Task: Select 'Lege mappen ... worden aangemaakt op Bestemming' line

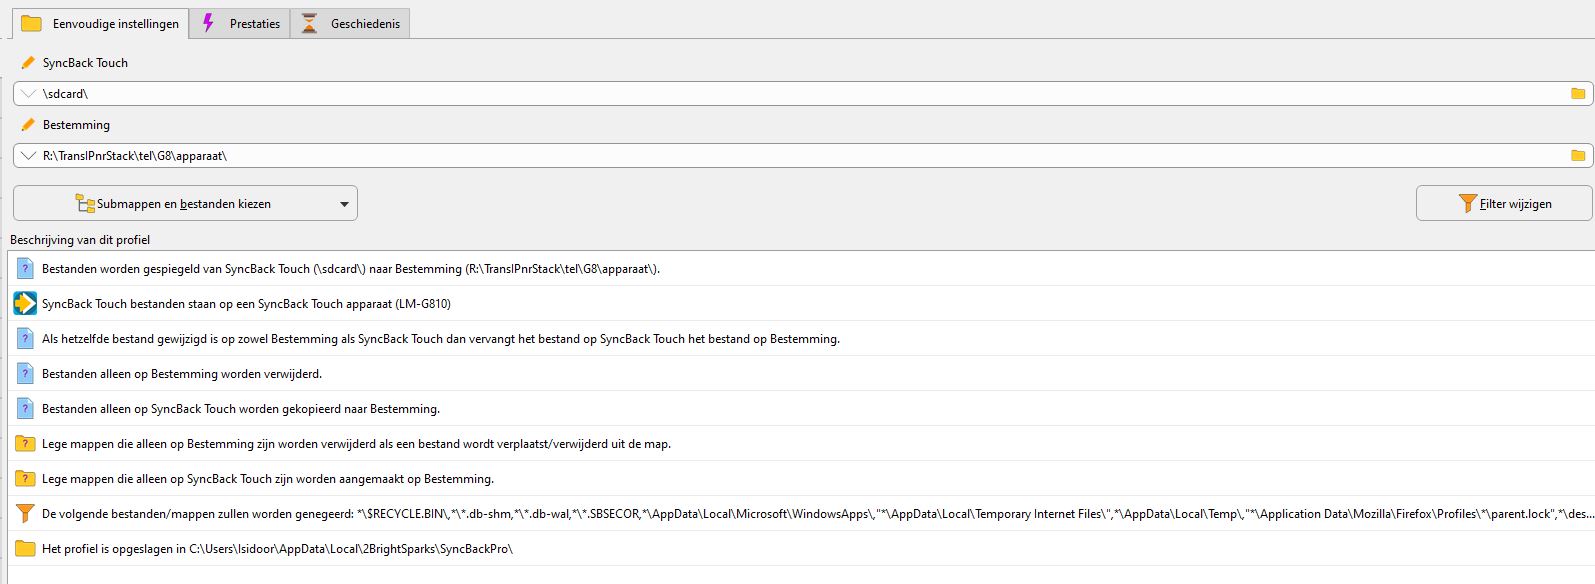Action: (x=801, y=478)
